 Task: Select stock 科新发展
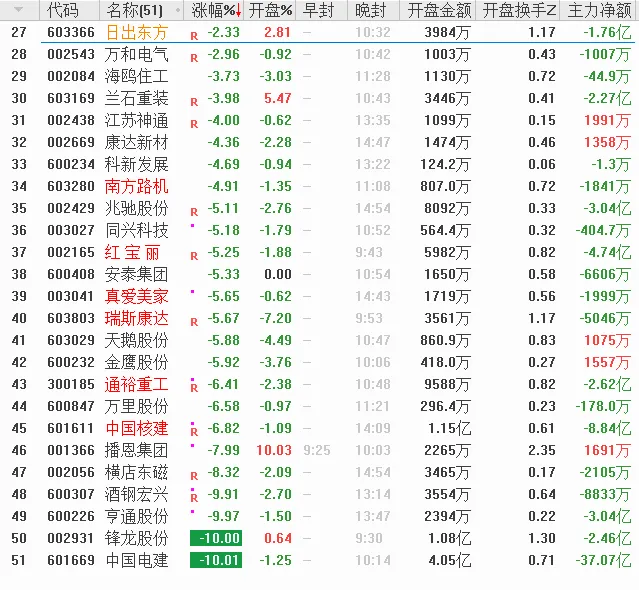point(137,164)
